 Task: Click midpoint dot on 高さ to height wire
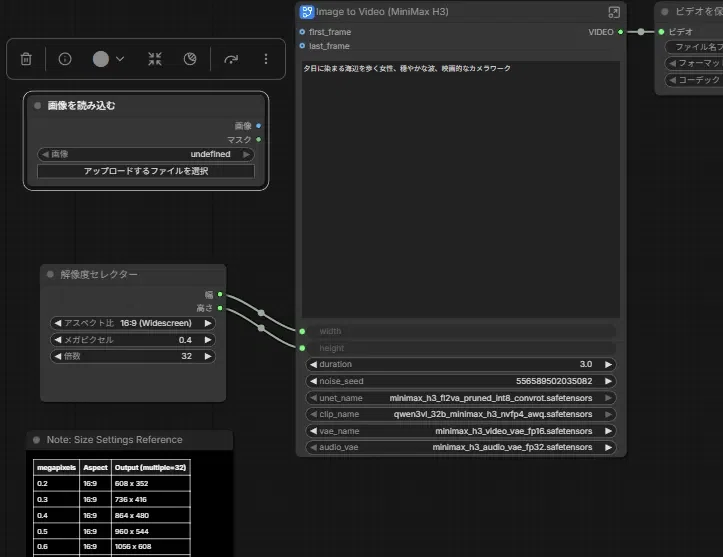[x=261, y=328]
